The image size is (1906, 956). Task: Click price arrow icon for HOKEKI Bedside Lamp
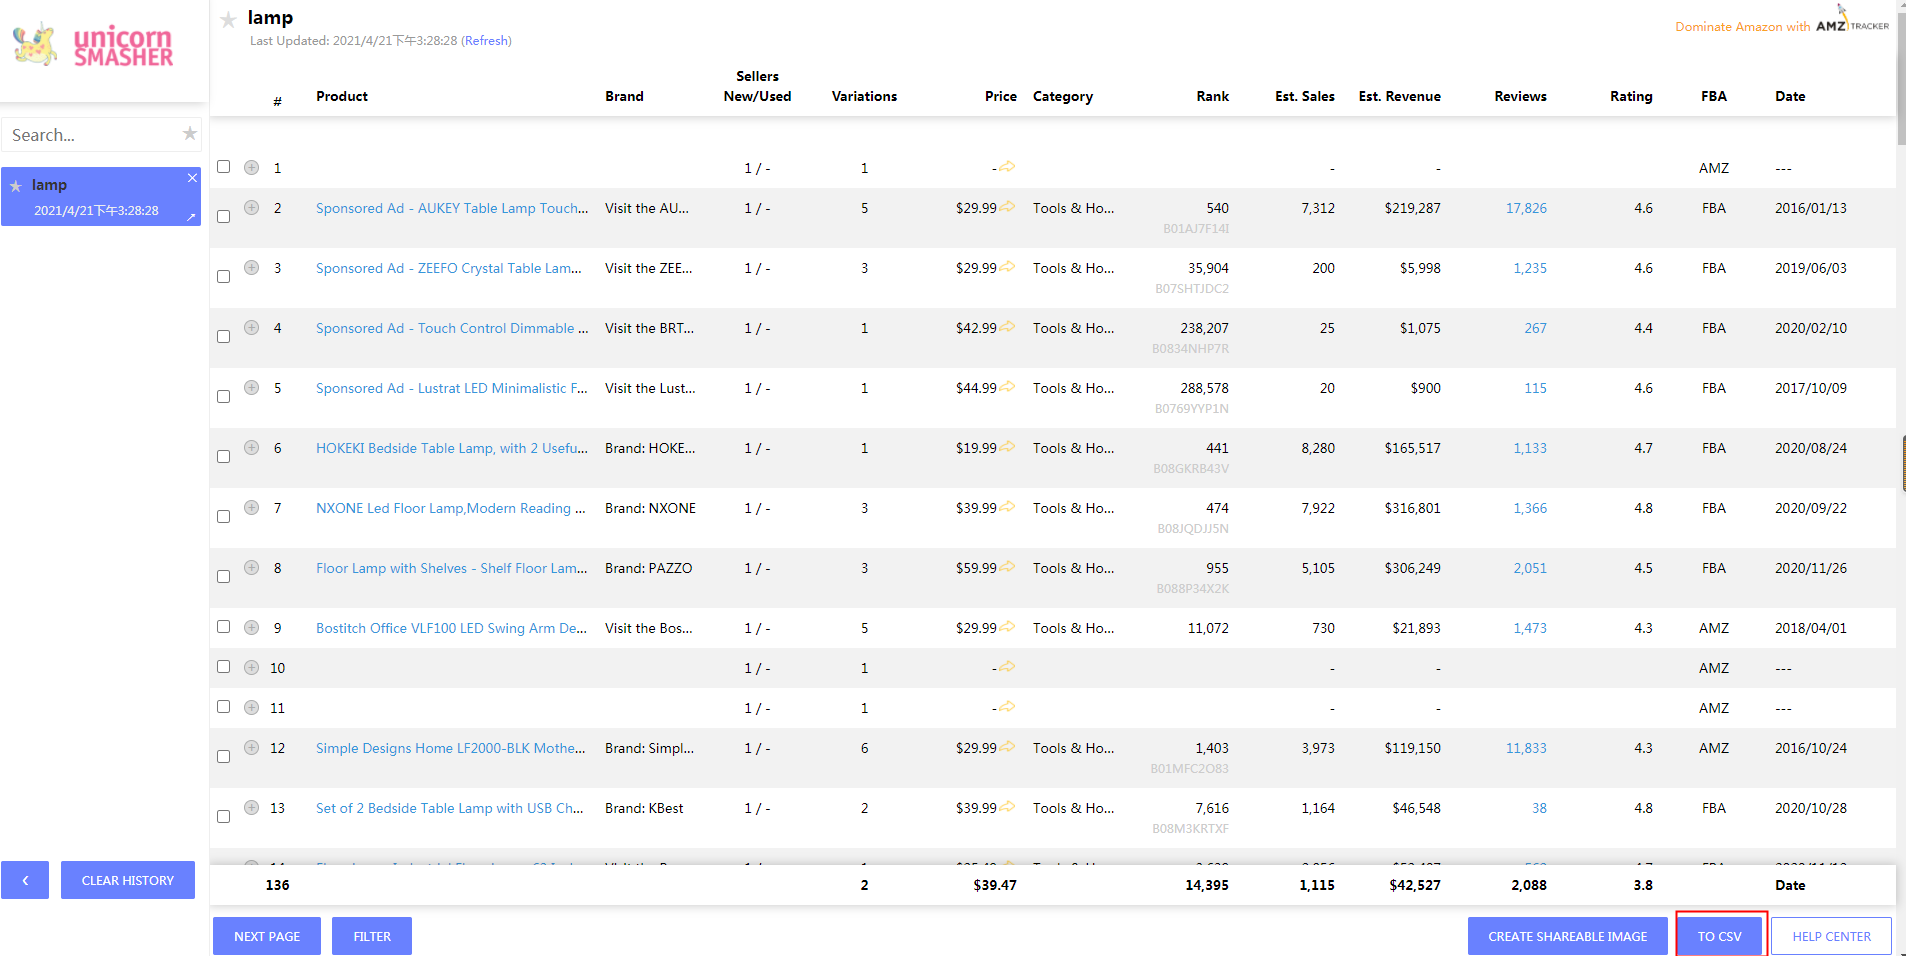click(x=1007, y=447)
